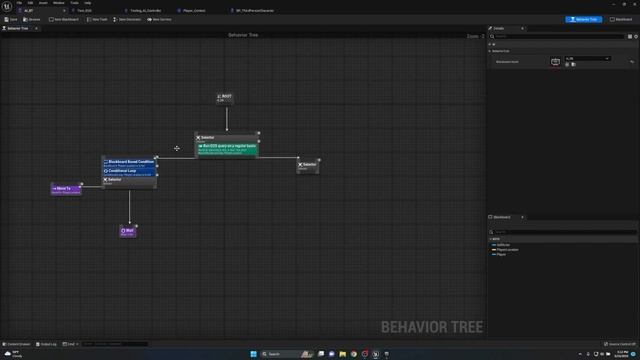Click the Blackboard panel search field
The image size is (640, 360).
pos(563,232)
